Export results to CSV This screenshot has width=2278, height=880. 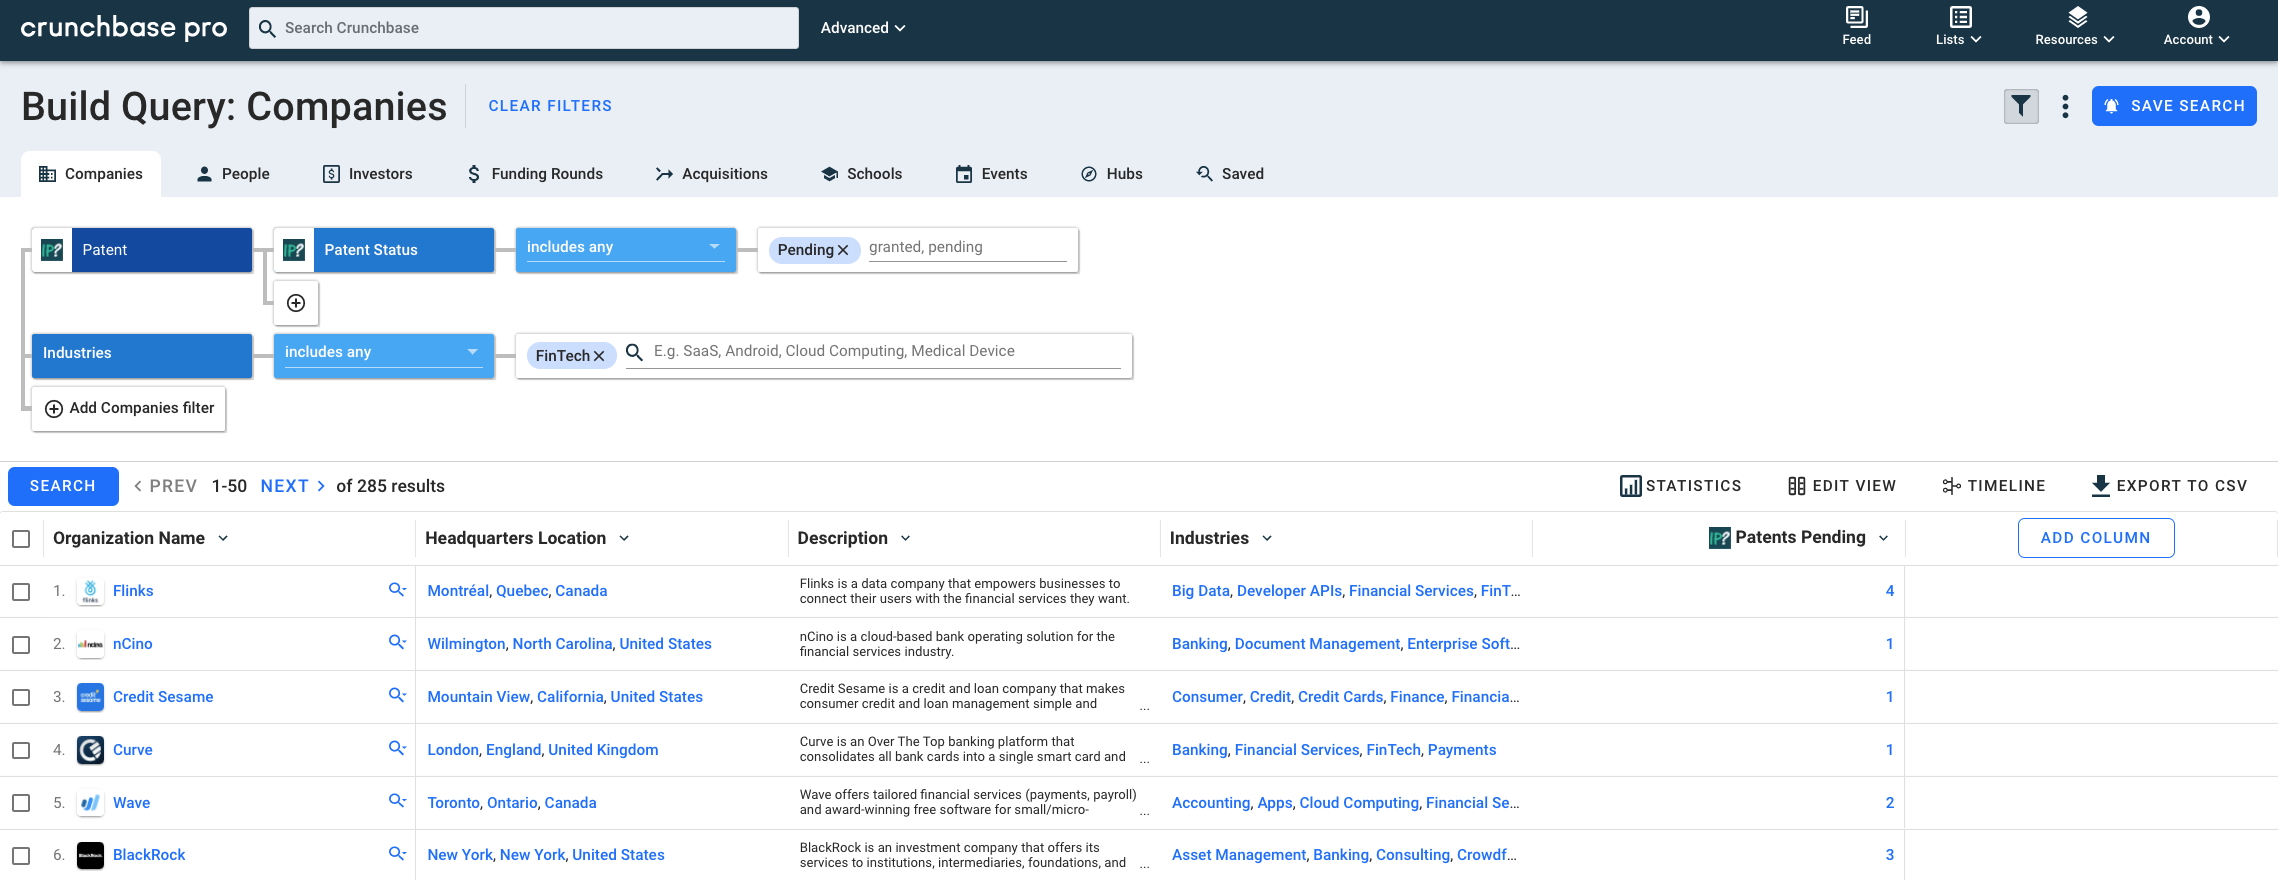(2169, 486)
